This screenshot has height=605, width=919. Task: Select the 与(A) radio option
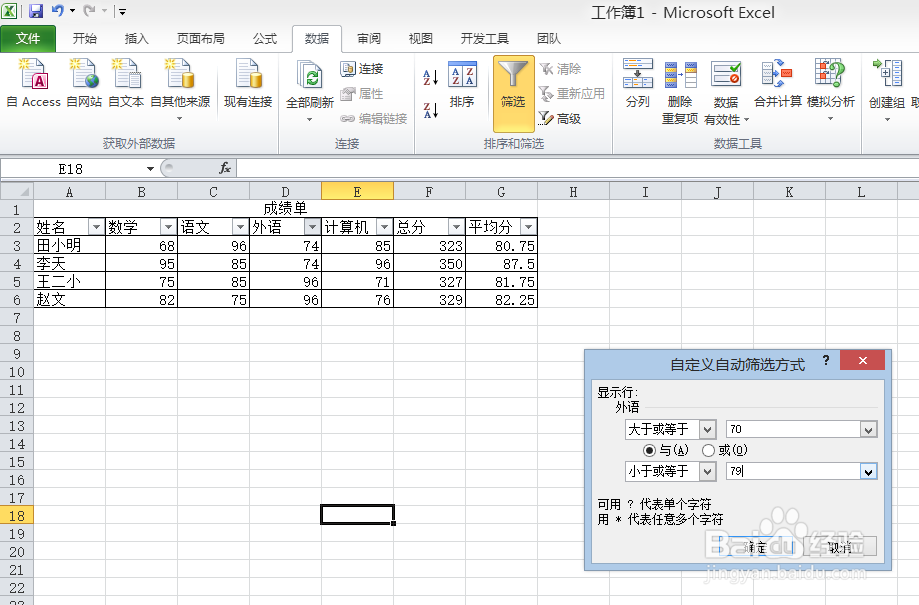(x=649, y=450)
